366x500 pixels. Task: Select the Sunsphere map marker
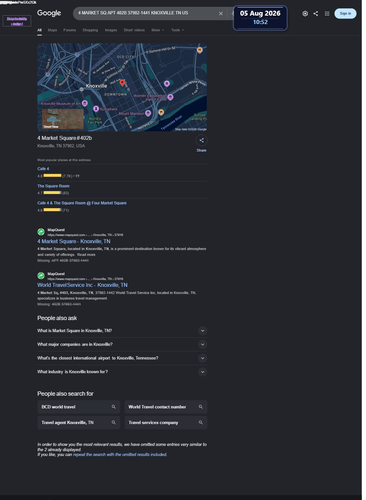pyautogui.click(x=96, y=109)
